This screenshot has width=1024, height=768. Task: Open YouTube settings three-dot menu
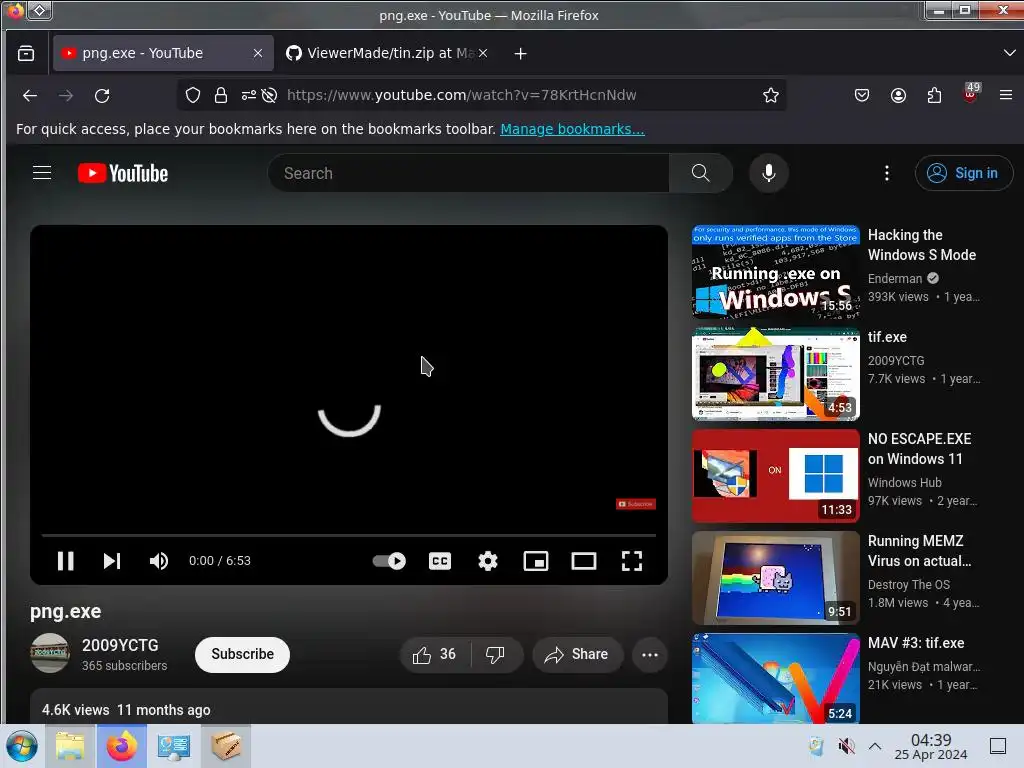(886, 173)
